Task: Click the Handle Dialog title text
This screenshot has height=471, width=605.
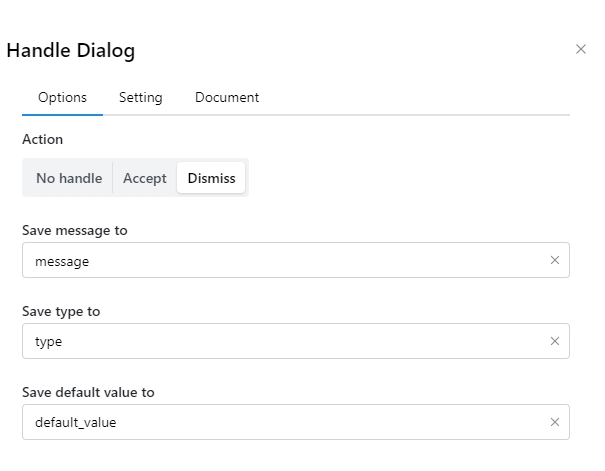Action: click(x=71, y=50)
